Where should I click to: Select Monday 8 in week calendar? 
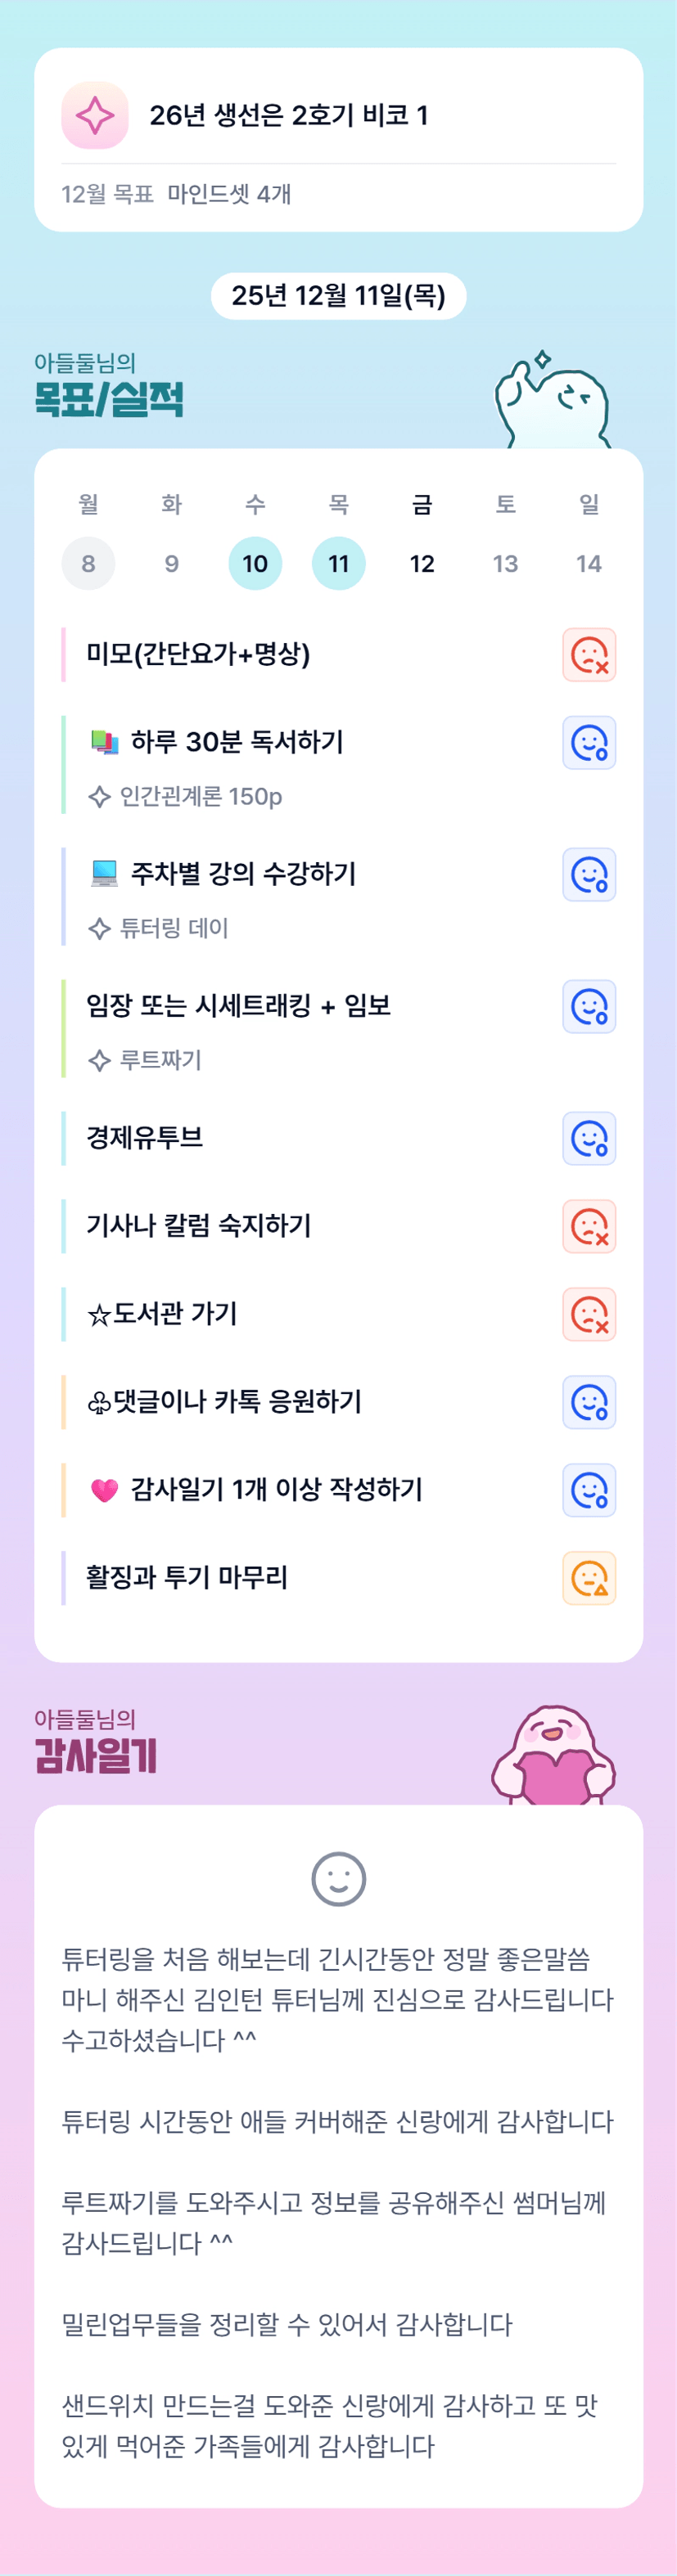88,563
